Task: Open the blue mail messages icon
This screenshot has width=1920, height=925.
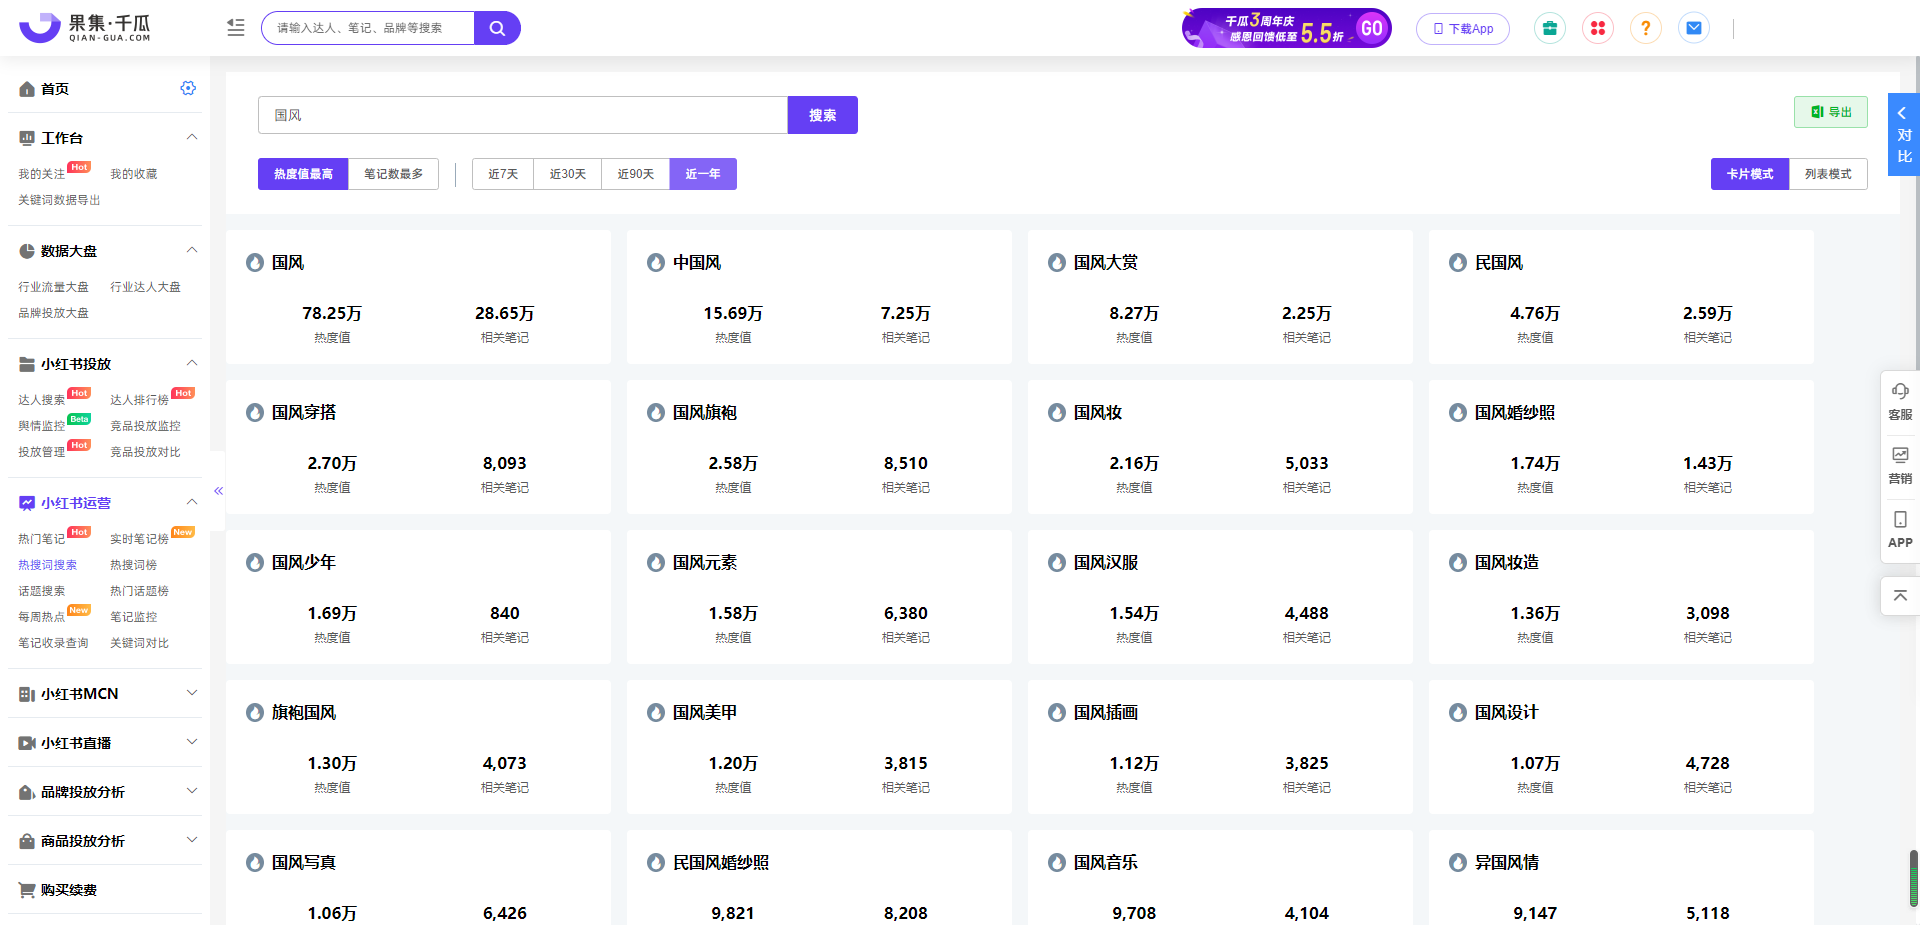Action: coord(1693,28)
